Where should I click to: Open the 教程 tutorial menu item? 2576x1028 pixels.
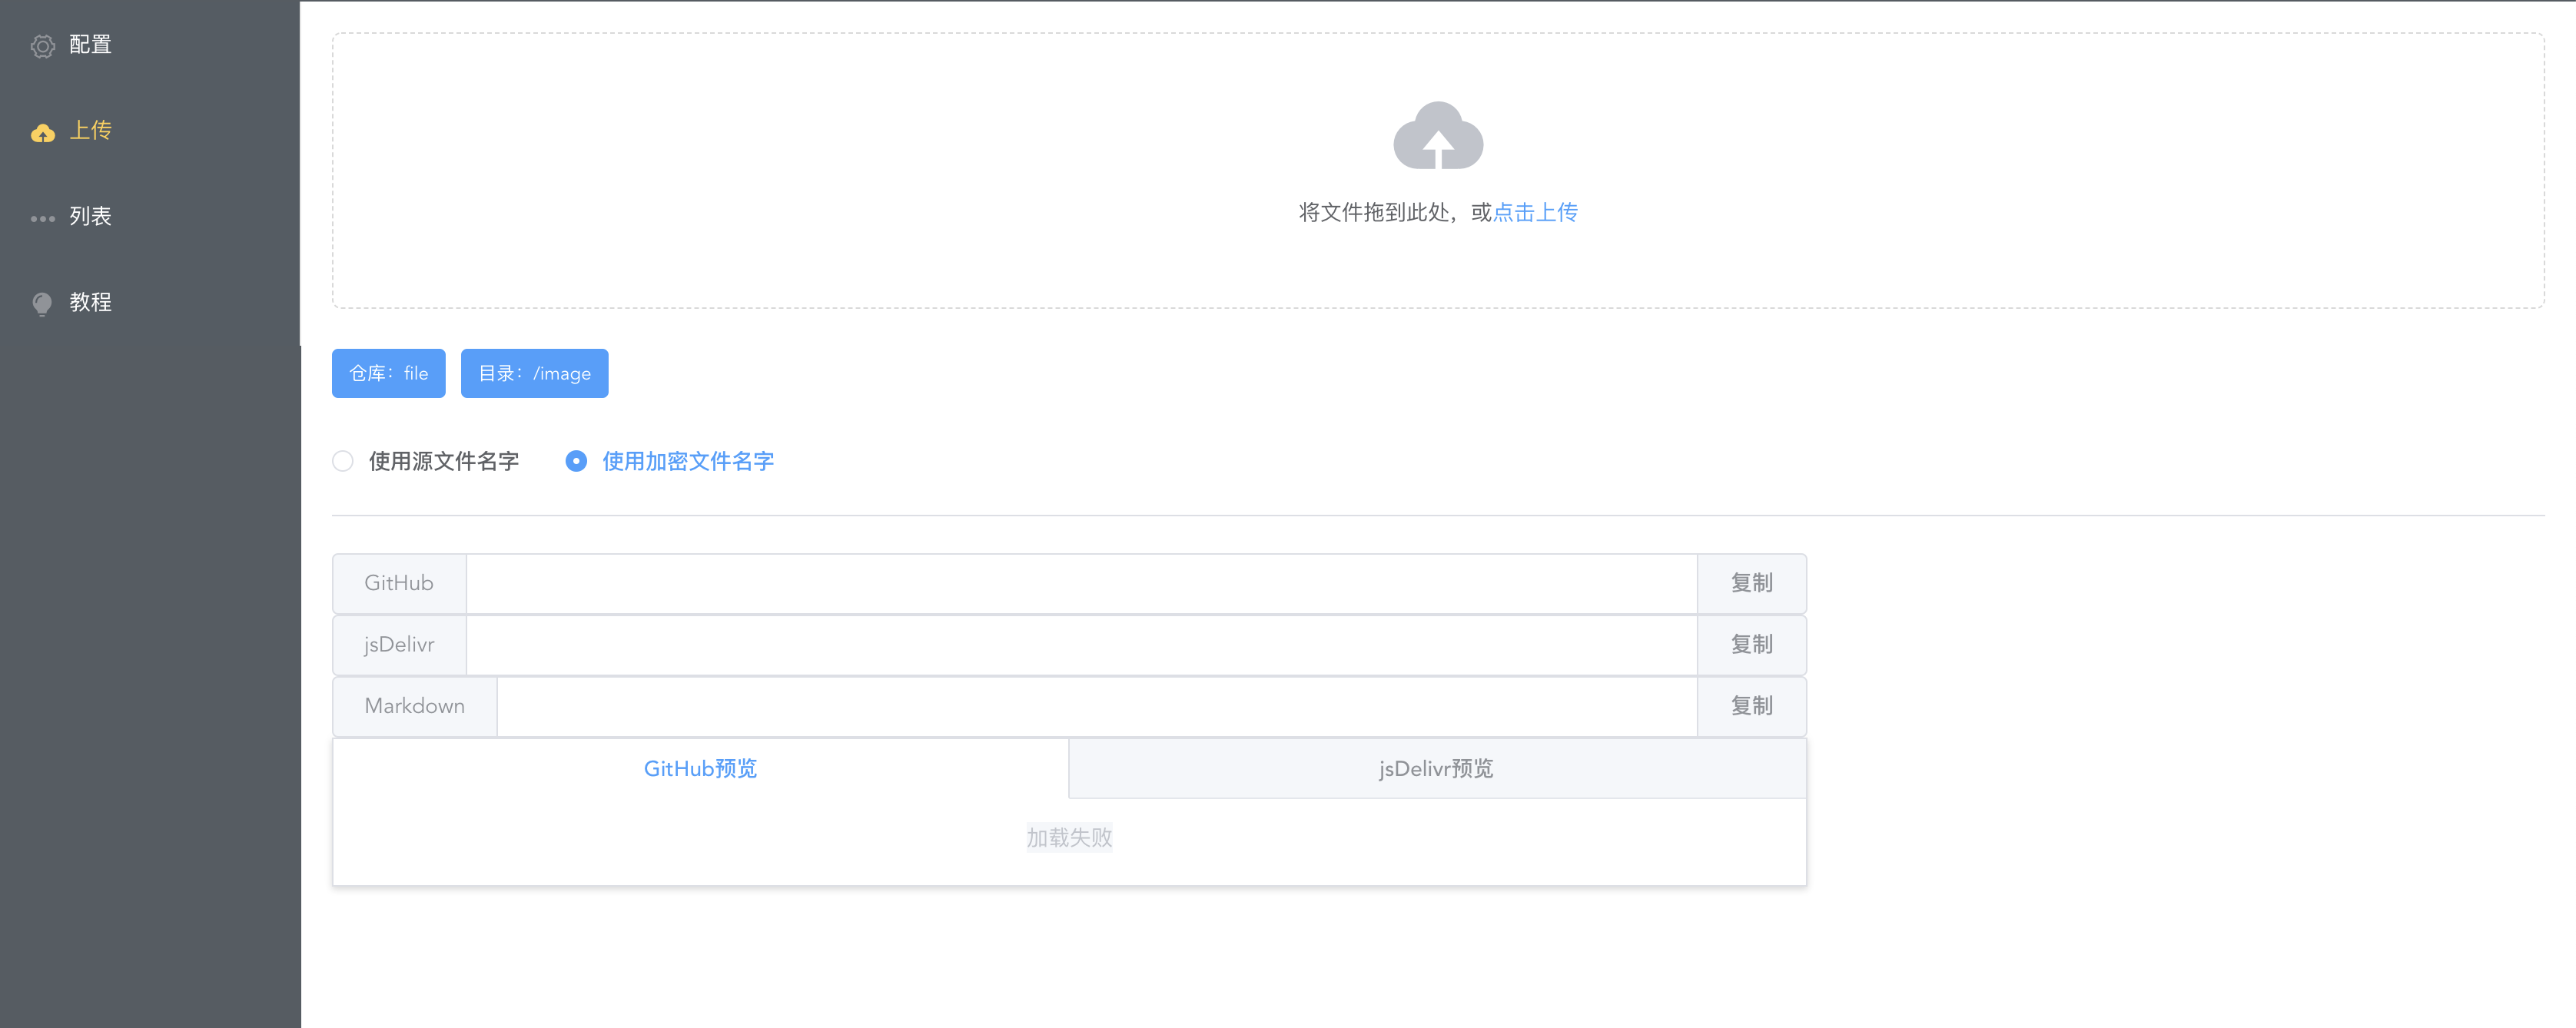coord(150,303)
